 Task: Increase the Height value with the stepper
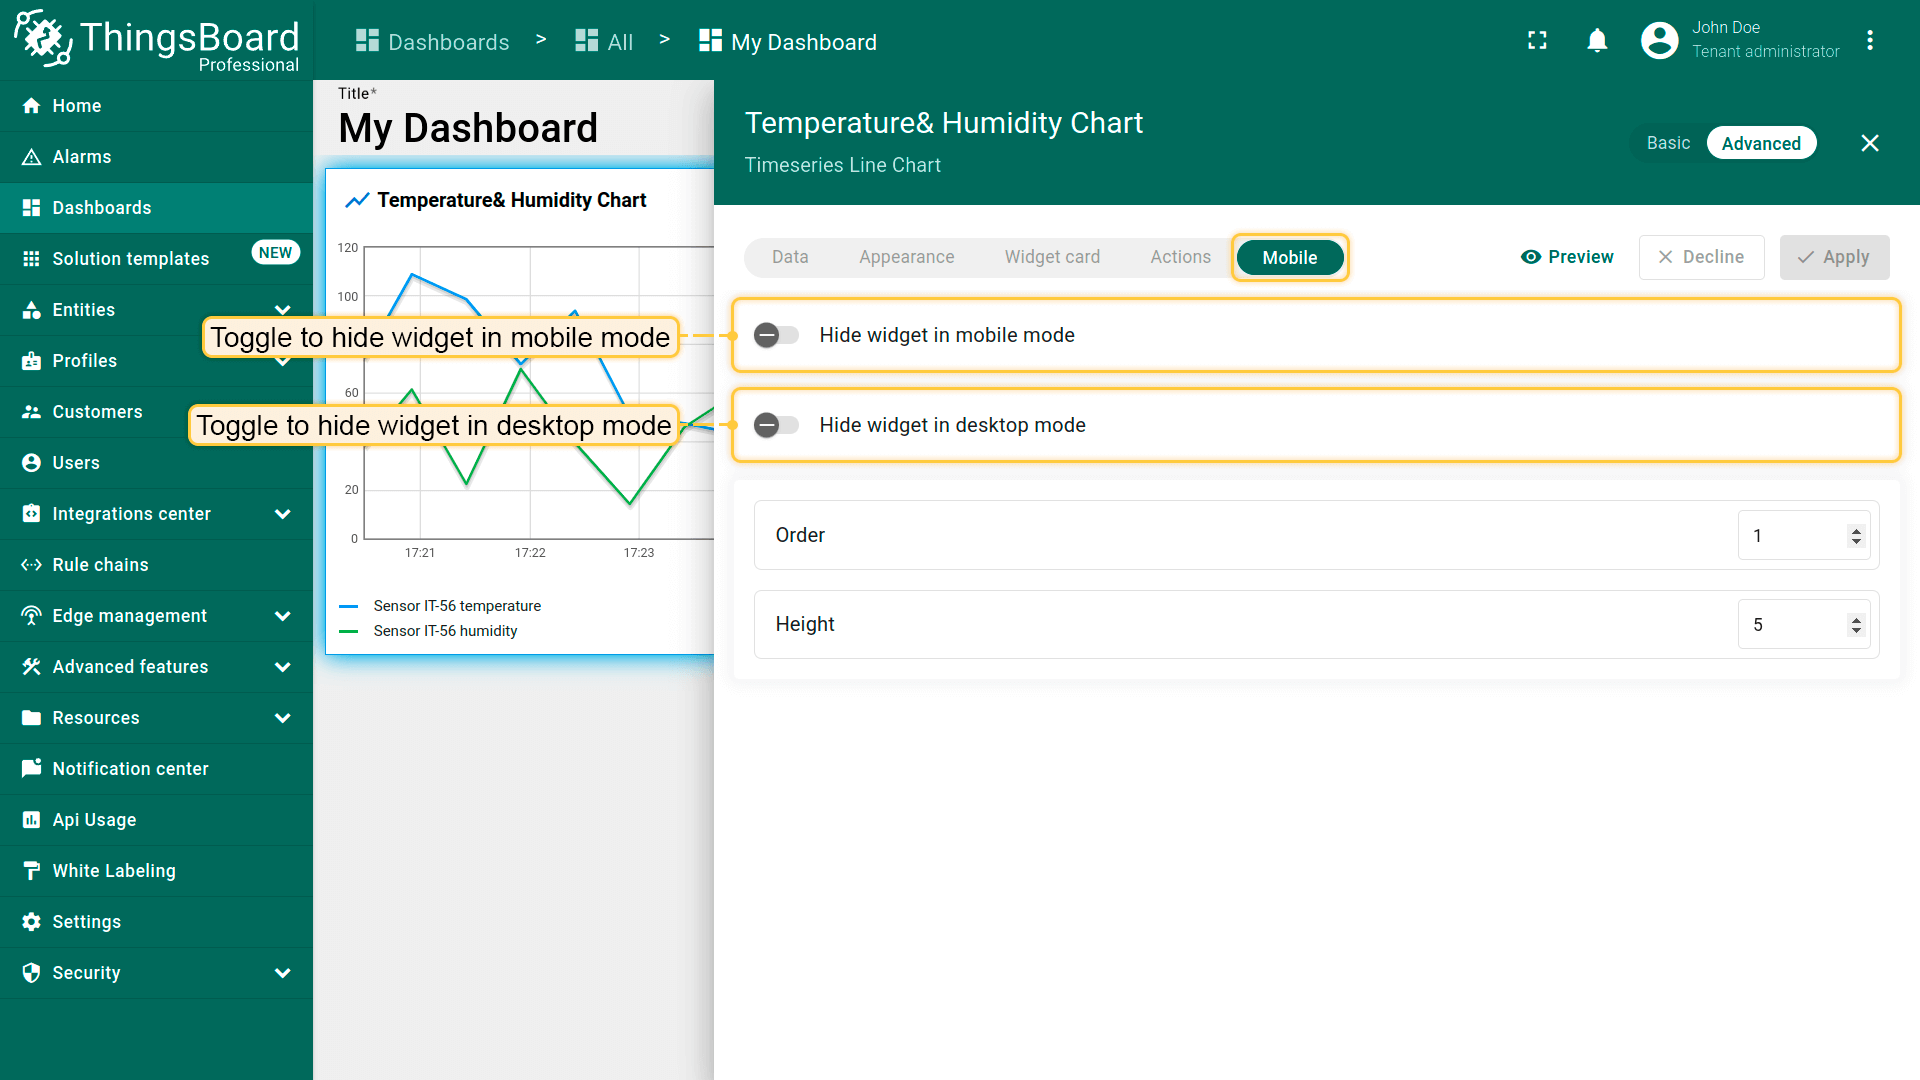tap(1856, 619)
